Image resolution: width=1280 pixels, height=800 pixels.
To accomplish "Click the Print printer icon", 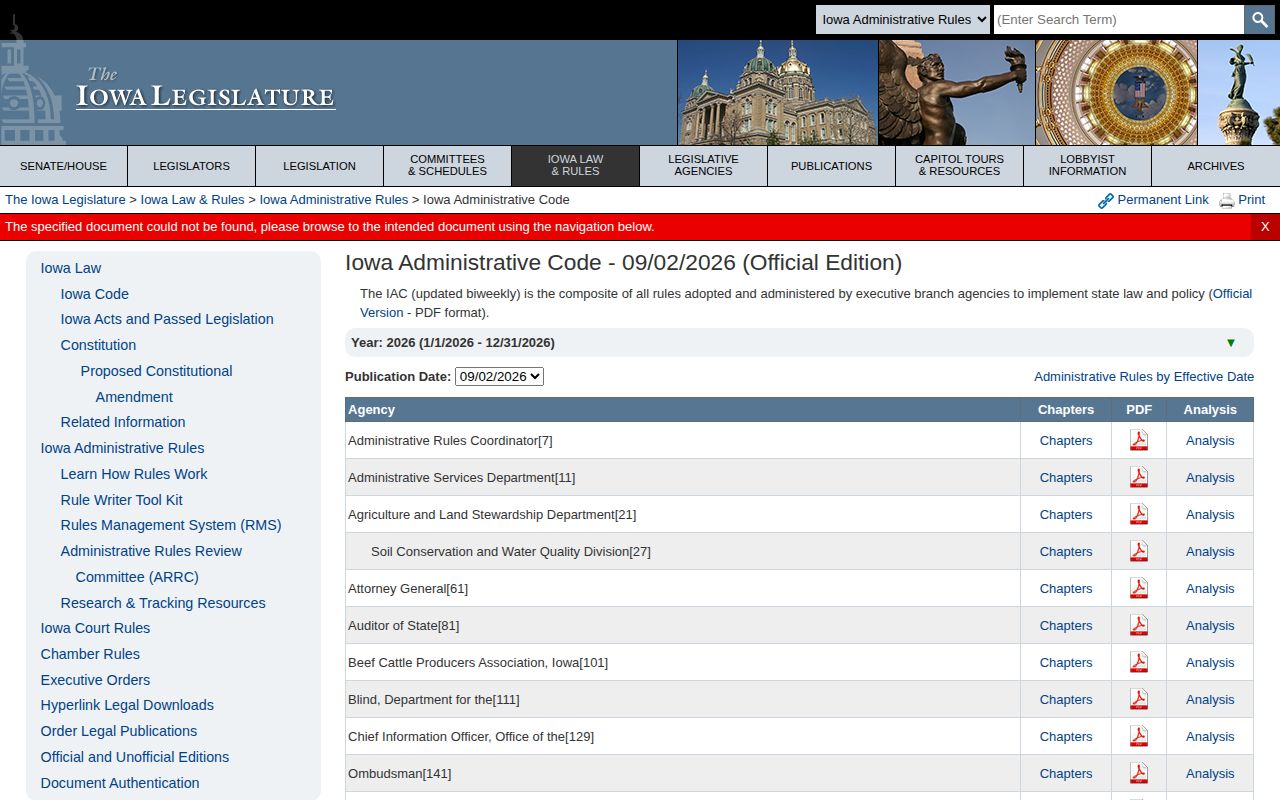I will pos(1226,200).
